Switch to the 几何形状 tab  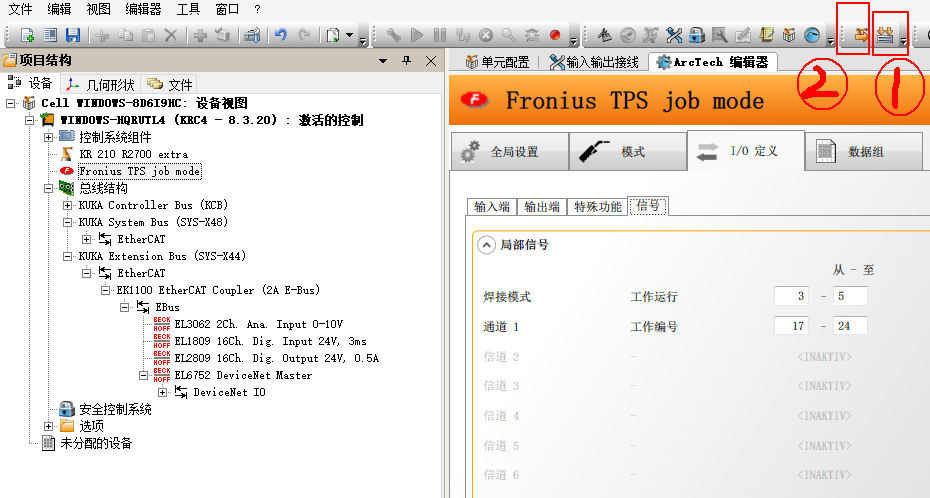click(100, 84)
